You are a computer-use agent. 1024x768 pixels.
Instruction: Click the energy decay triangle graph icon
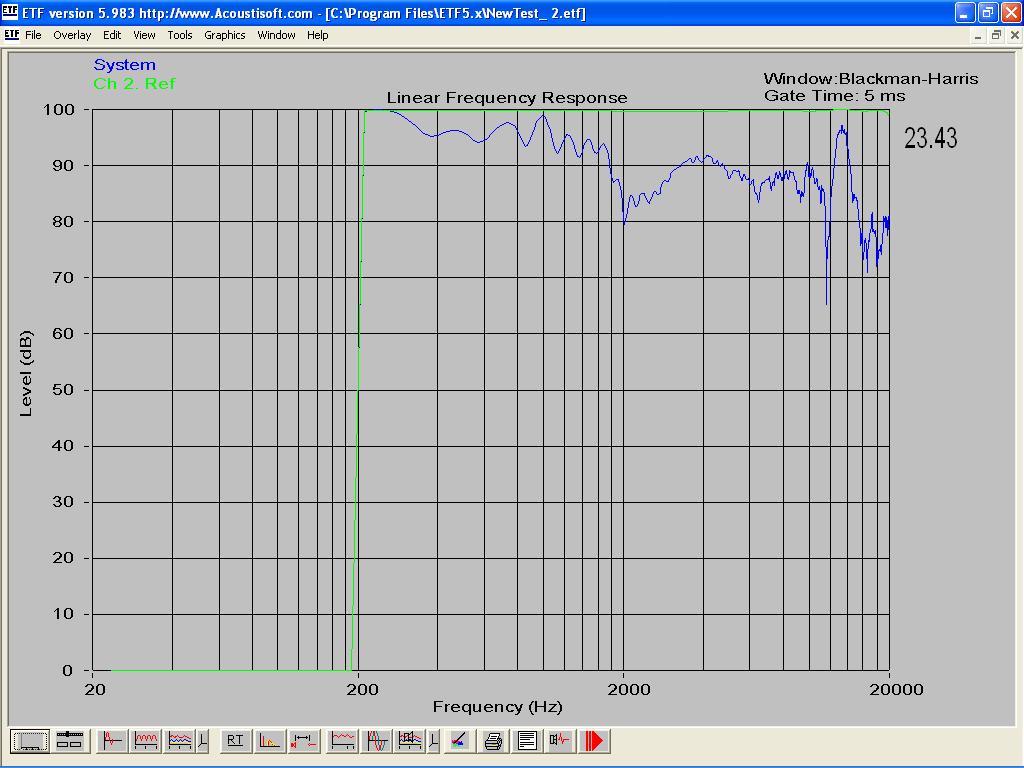click(269, 741)
